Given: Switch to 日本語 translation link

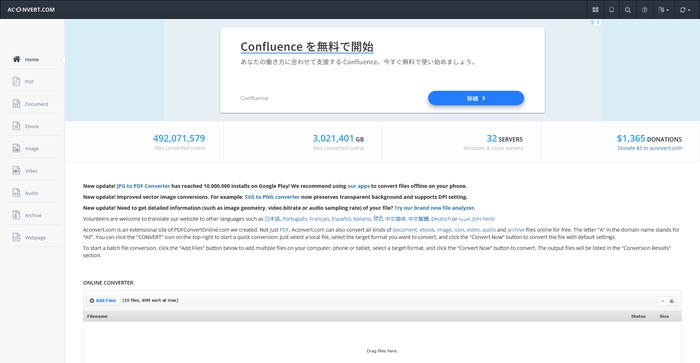Looking at the screenshot, I should coord(272,219).
